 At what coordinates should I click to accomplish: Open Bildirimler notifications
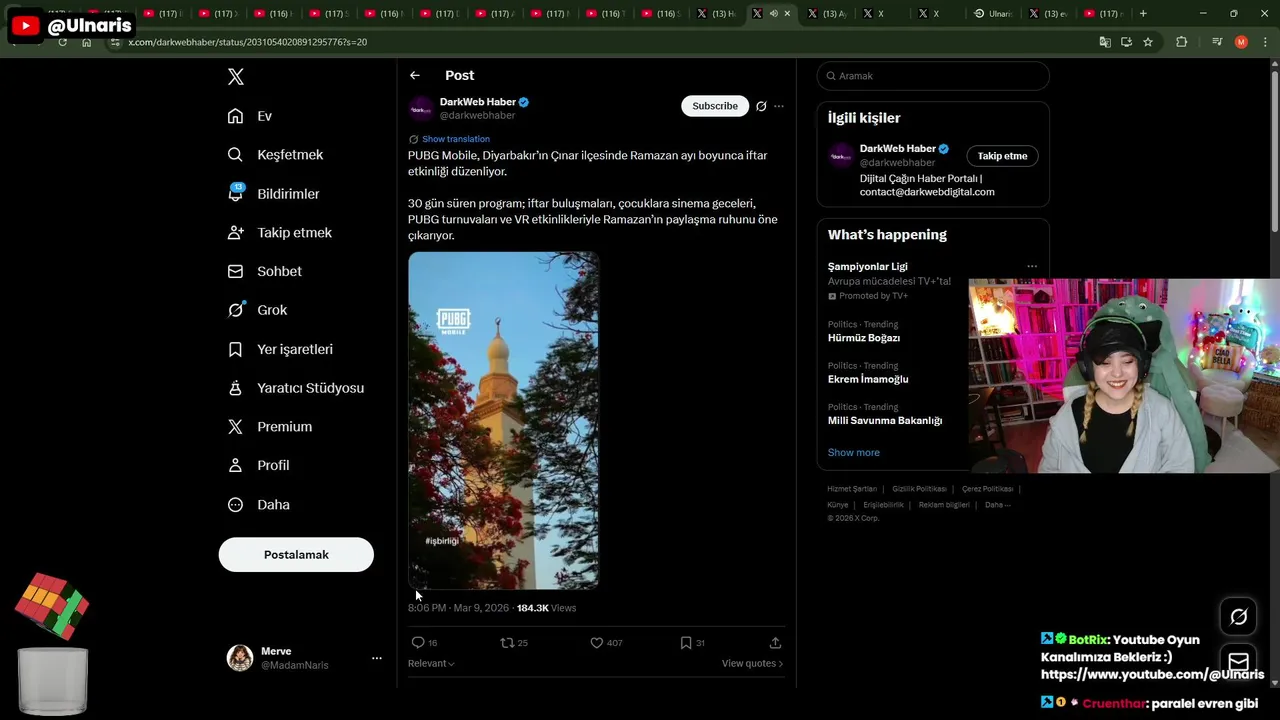273,194
